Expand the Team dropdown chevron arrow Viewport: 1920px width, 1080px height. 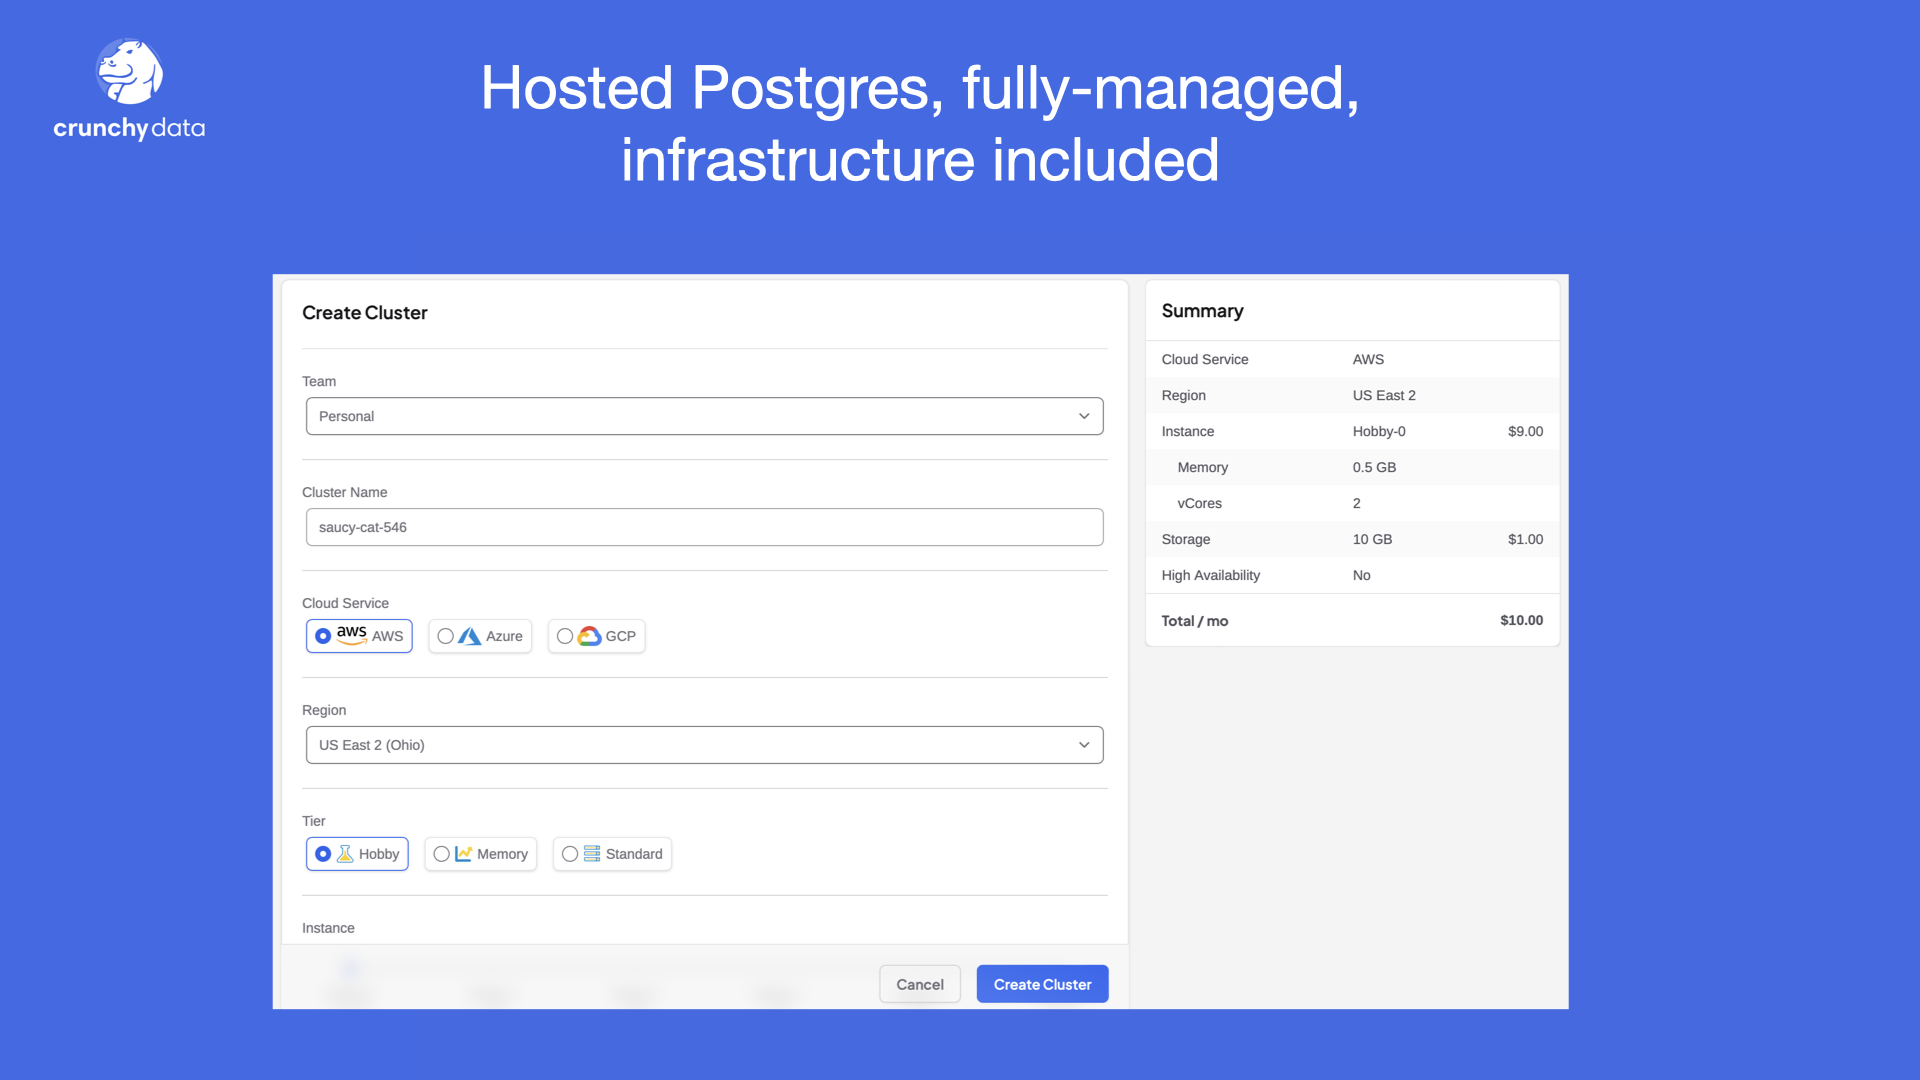pyautogui.click(x=1084, y=416)
